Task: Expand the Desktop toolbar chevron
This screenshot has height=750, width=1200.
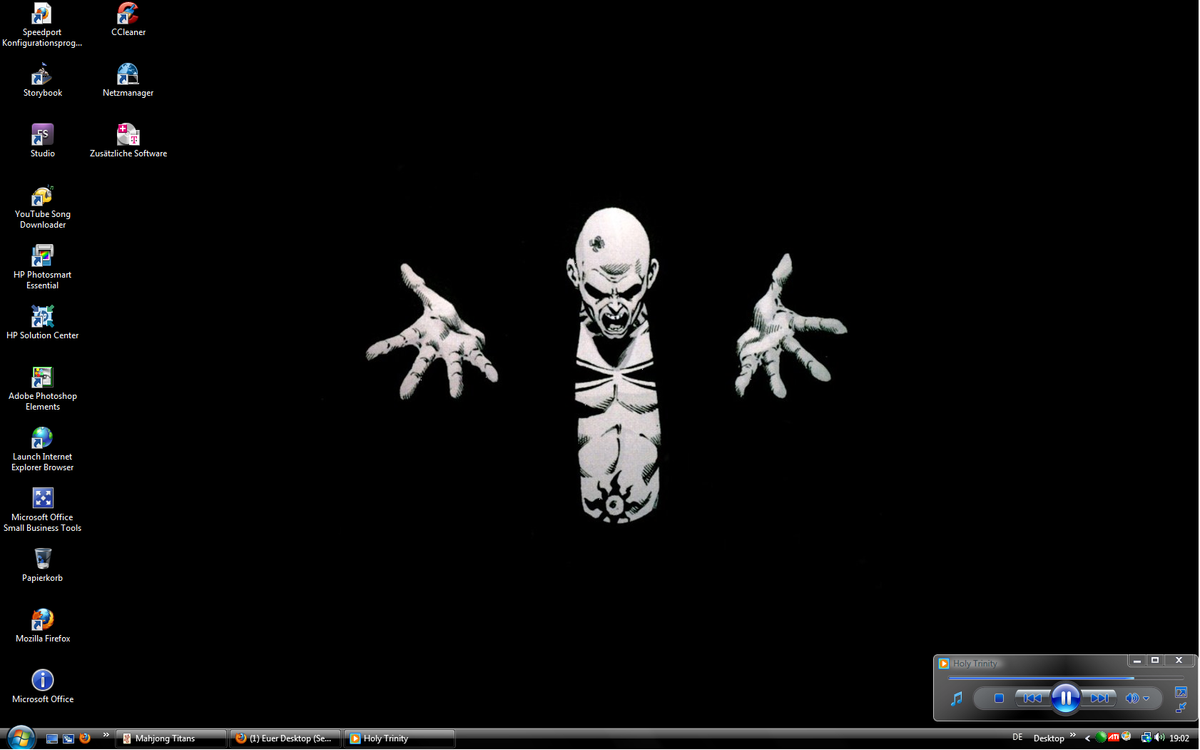Action: pos(1073,736)
